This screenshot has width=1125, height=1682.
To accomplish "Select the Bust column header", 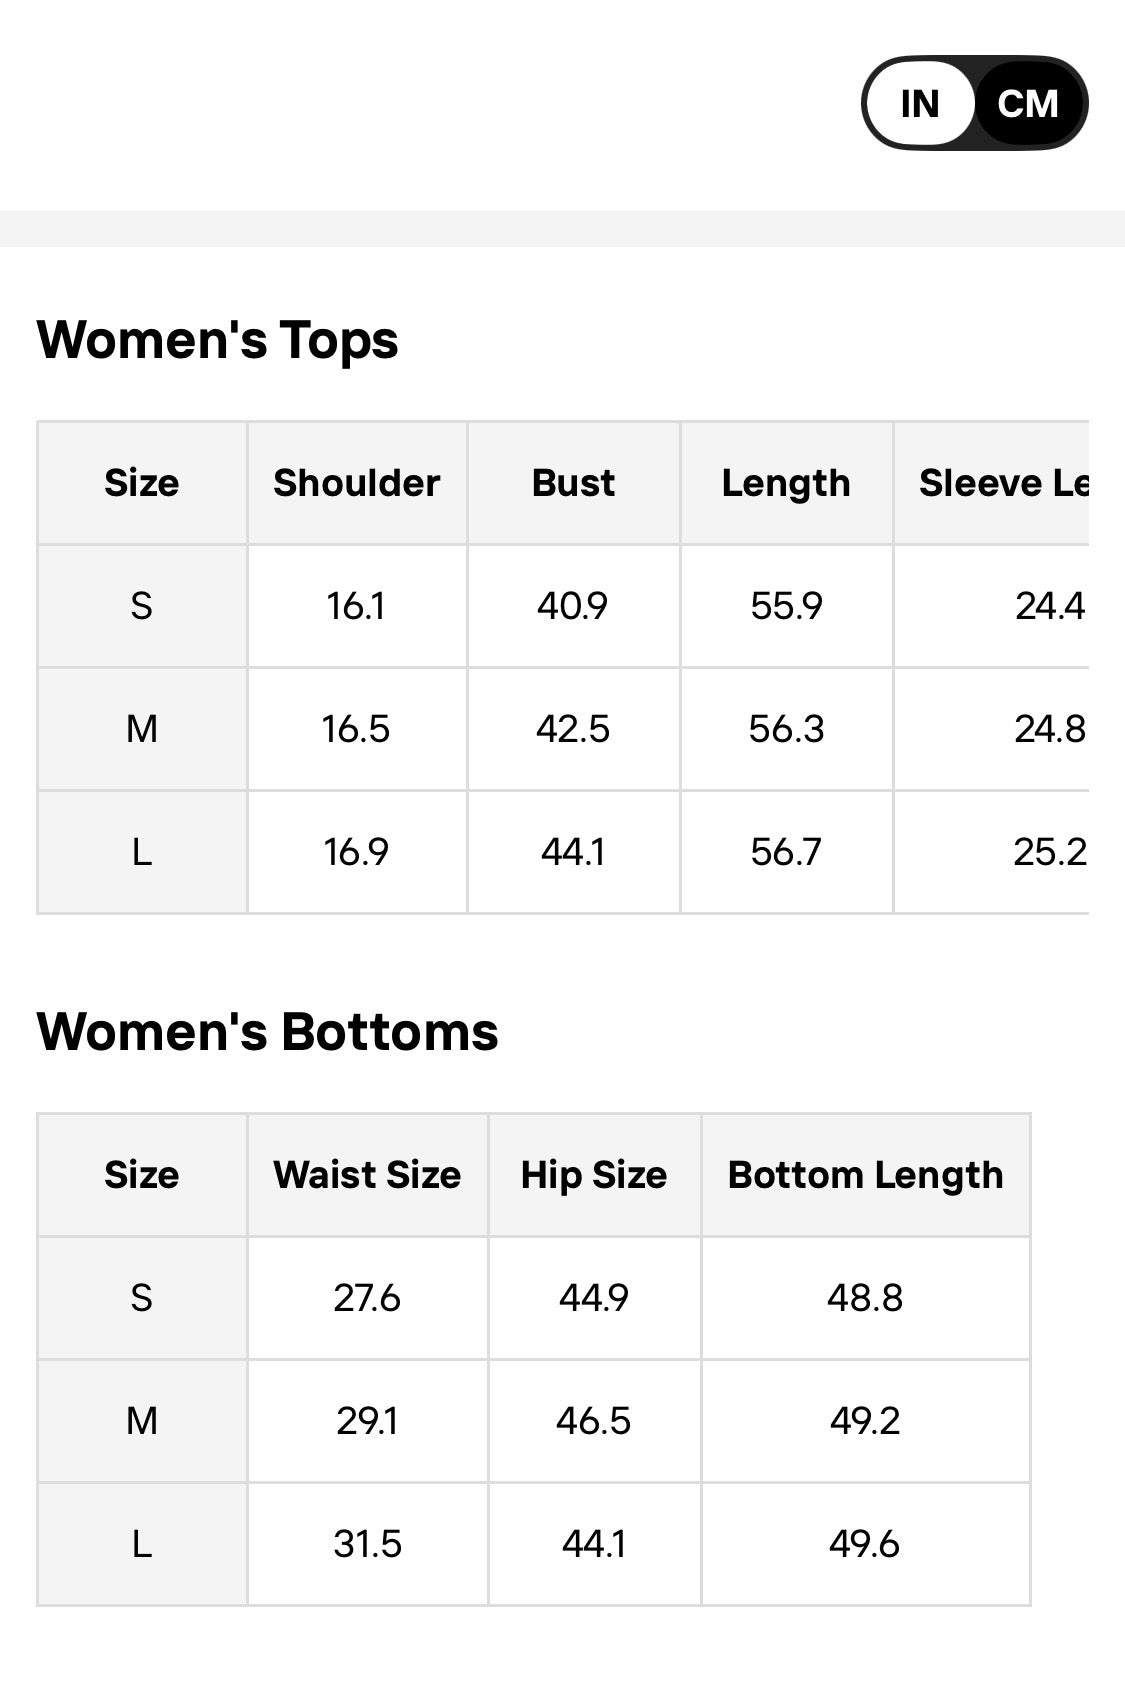I will [573, 483].
